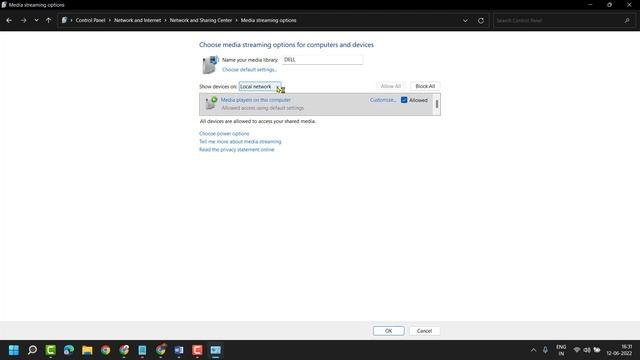Screen dimensions: 640x360
Task: Click the Block All button
Action: (425, 86)
